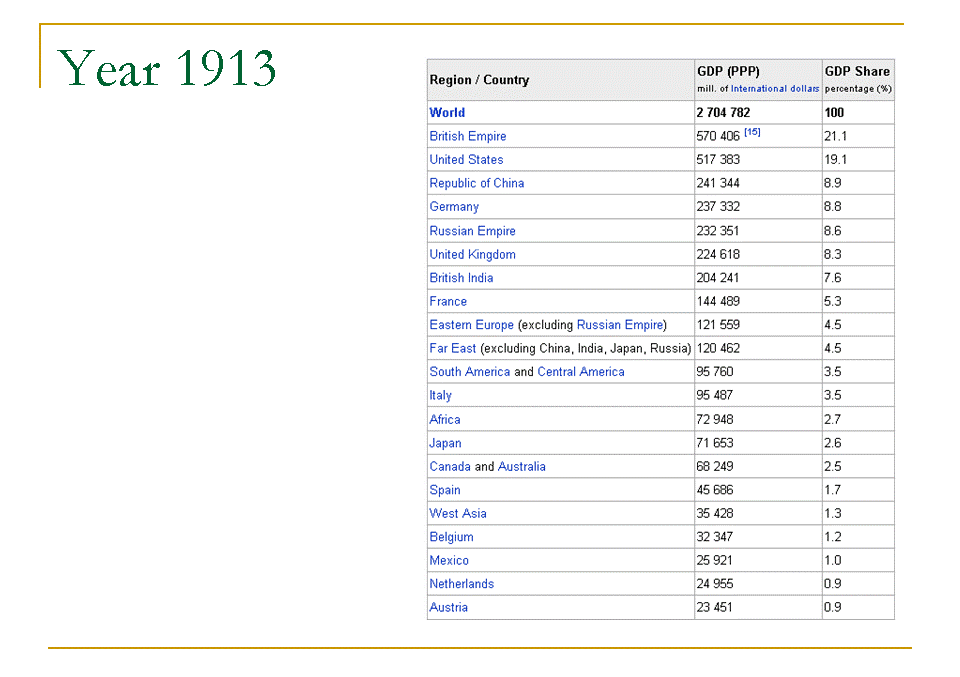Open the Austria link
Image resolution: width=960 pixels, height=677 pixels.
point(448,608)
